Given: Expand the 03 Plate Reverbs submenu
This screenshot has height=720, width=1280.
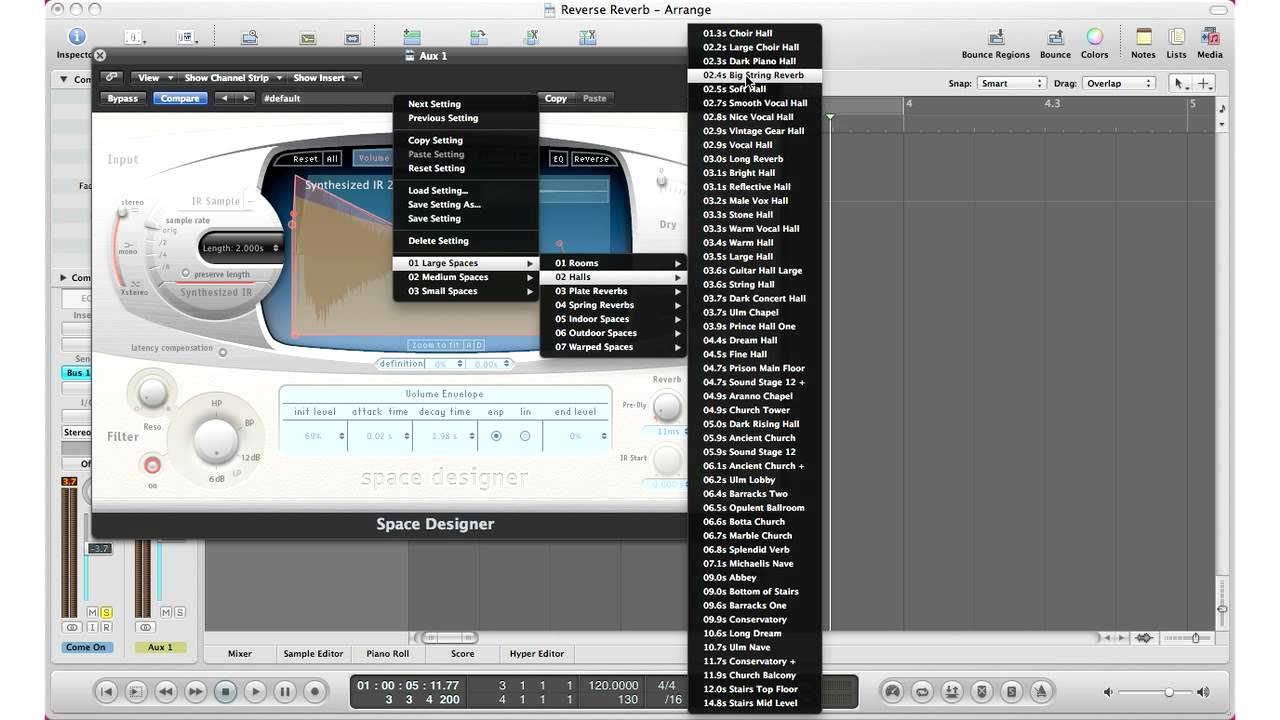Looking at the screenshot, I should pos(614,291).
